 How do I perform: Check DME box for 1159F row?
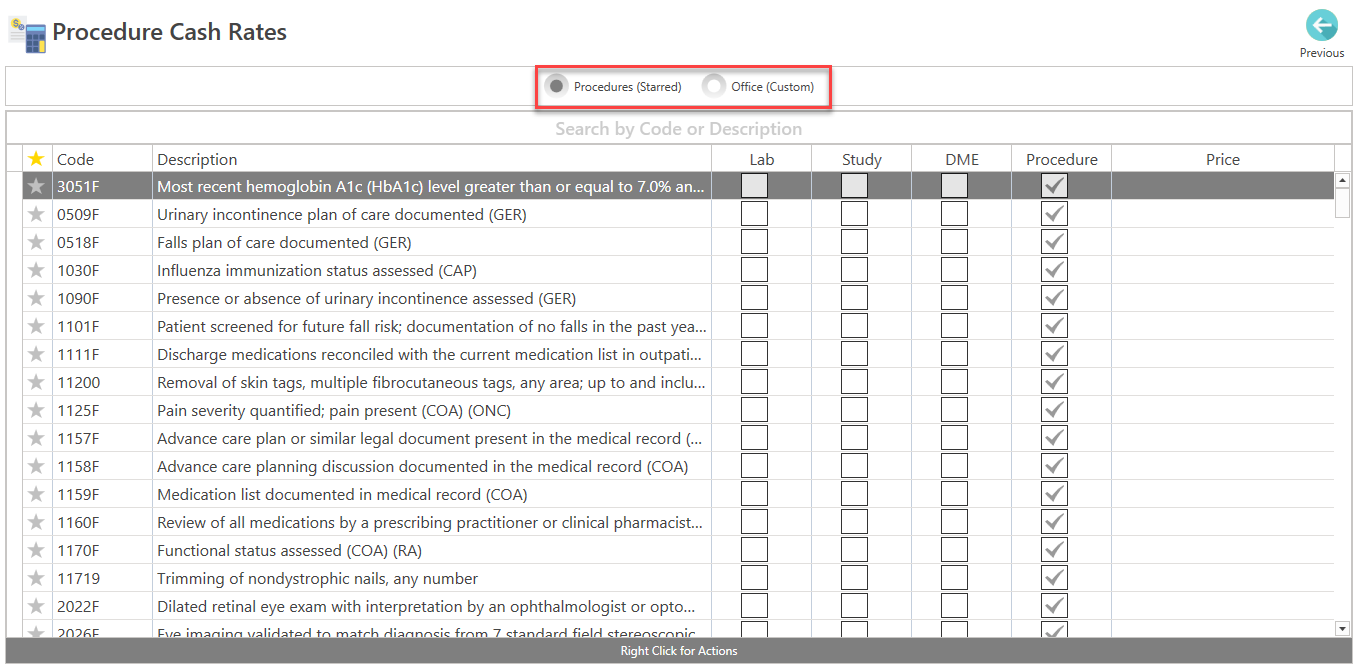point(954,494)
